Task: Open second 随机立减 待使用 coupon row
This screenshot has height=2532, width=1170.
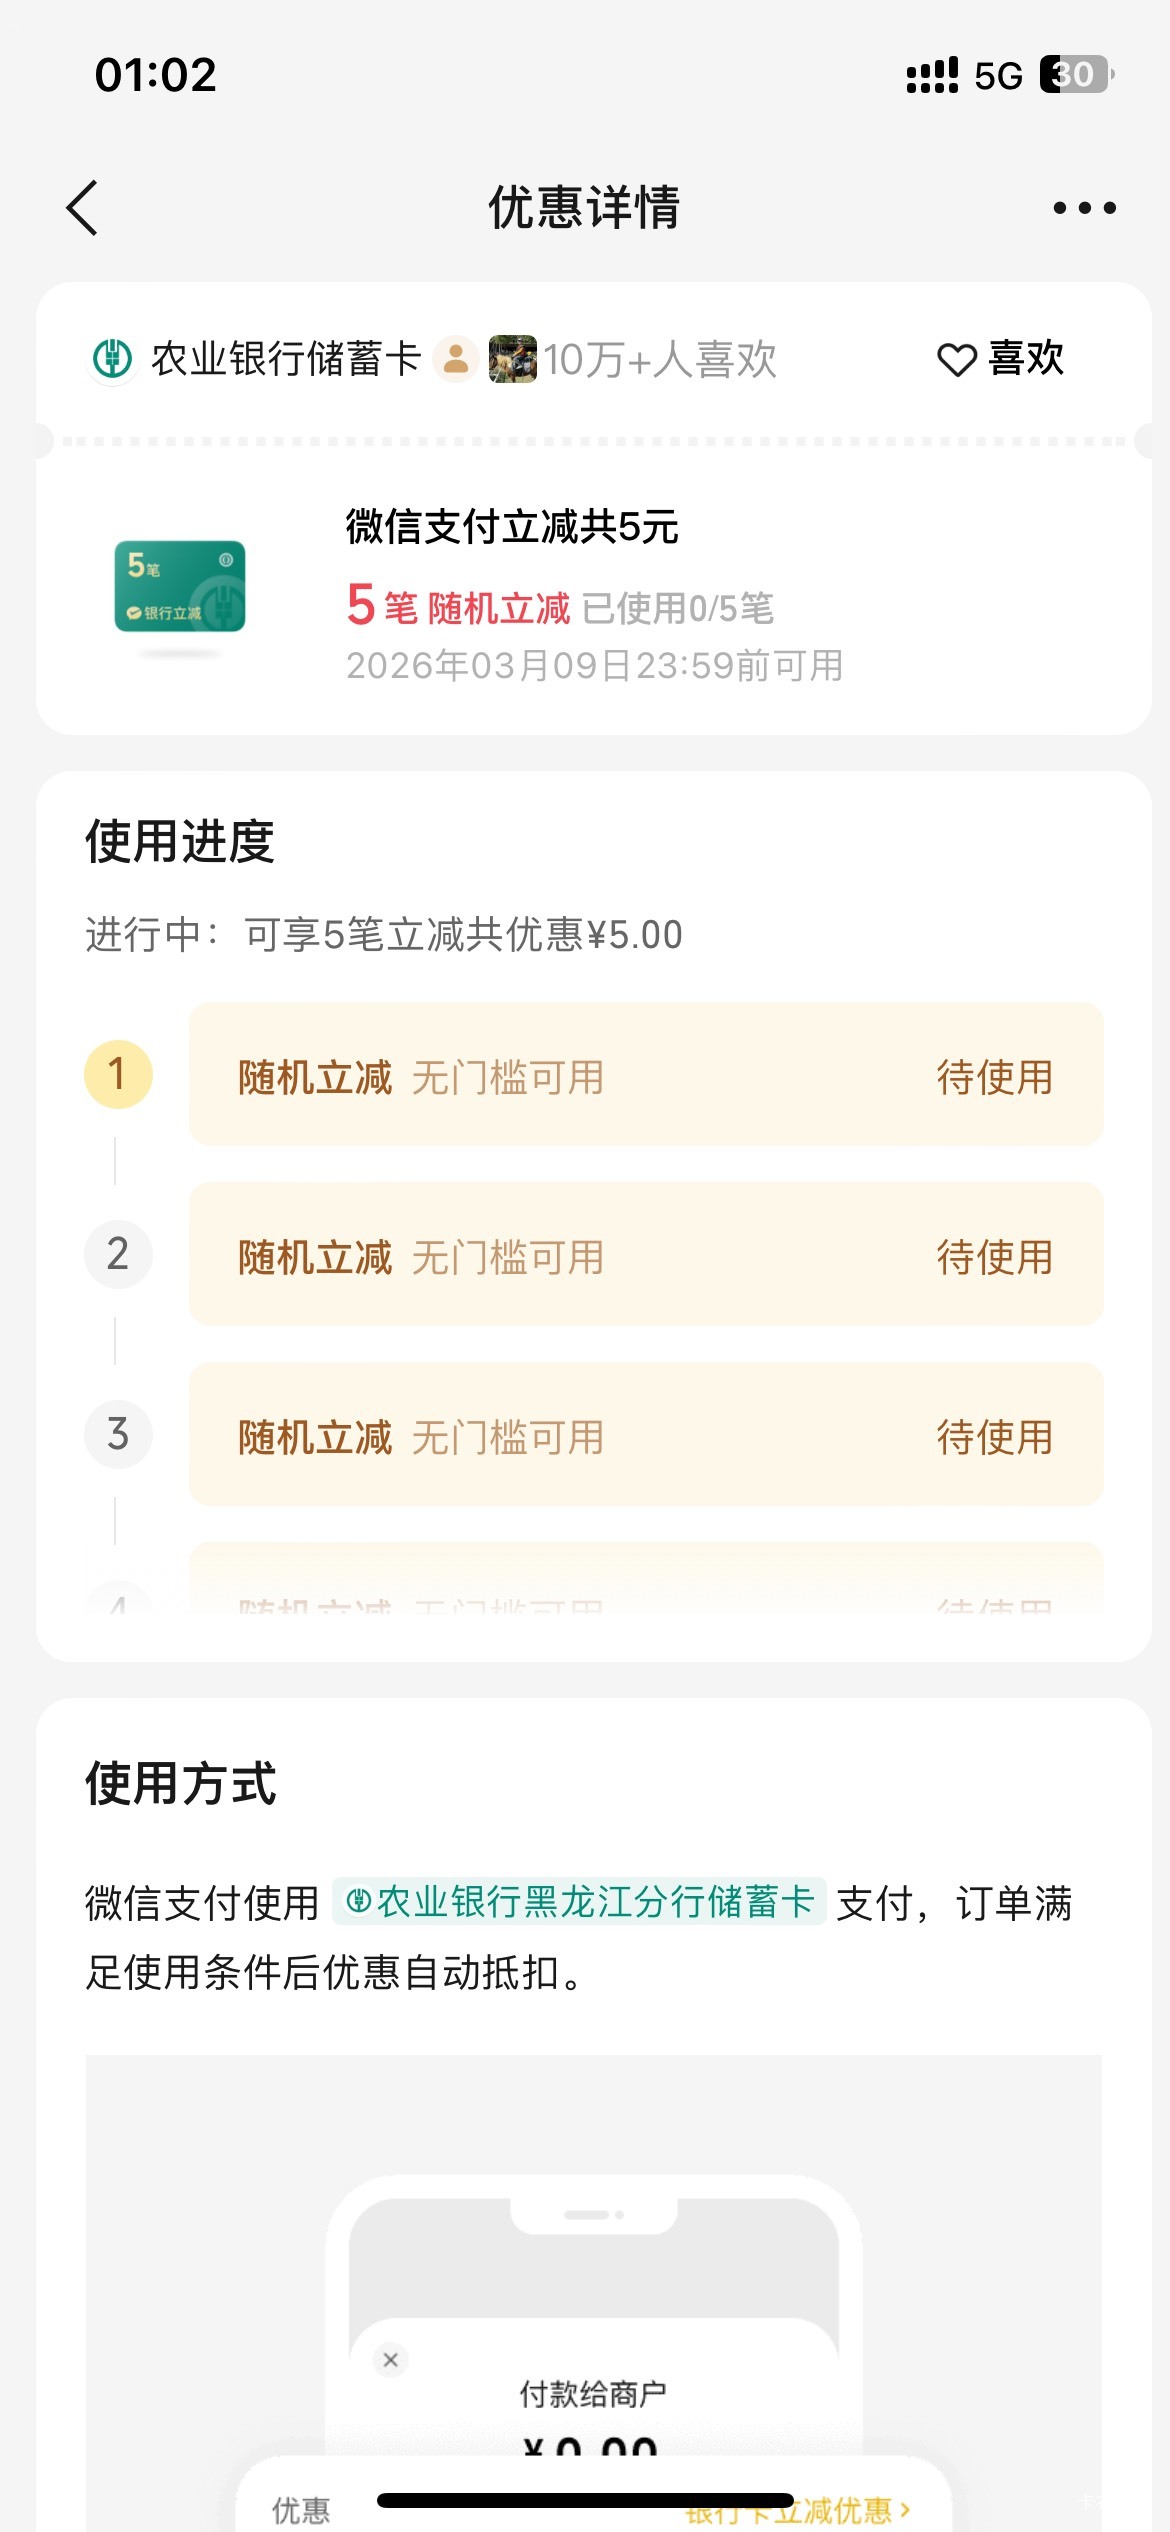Action: 646,1255
